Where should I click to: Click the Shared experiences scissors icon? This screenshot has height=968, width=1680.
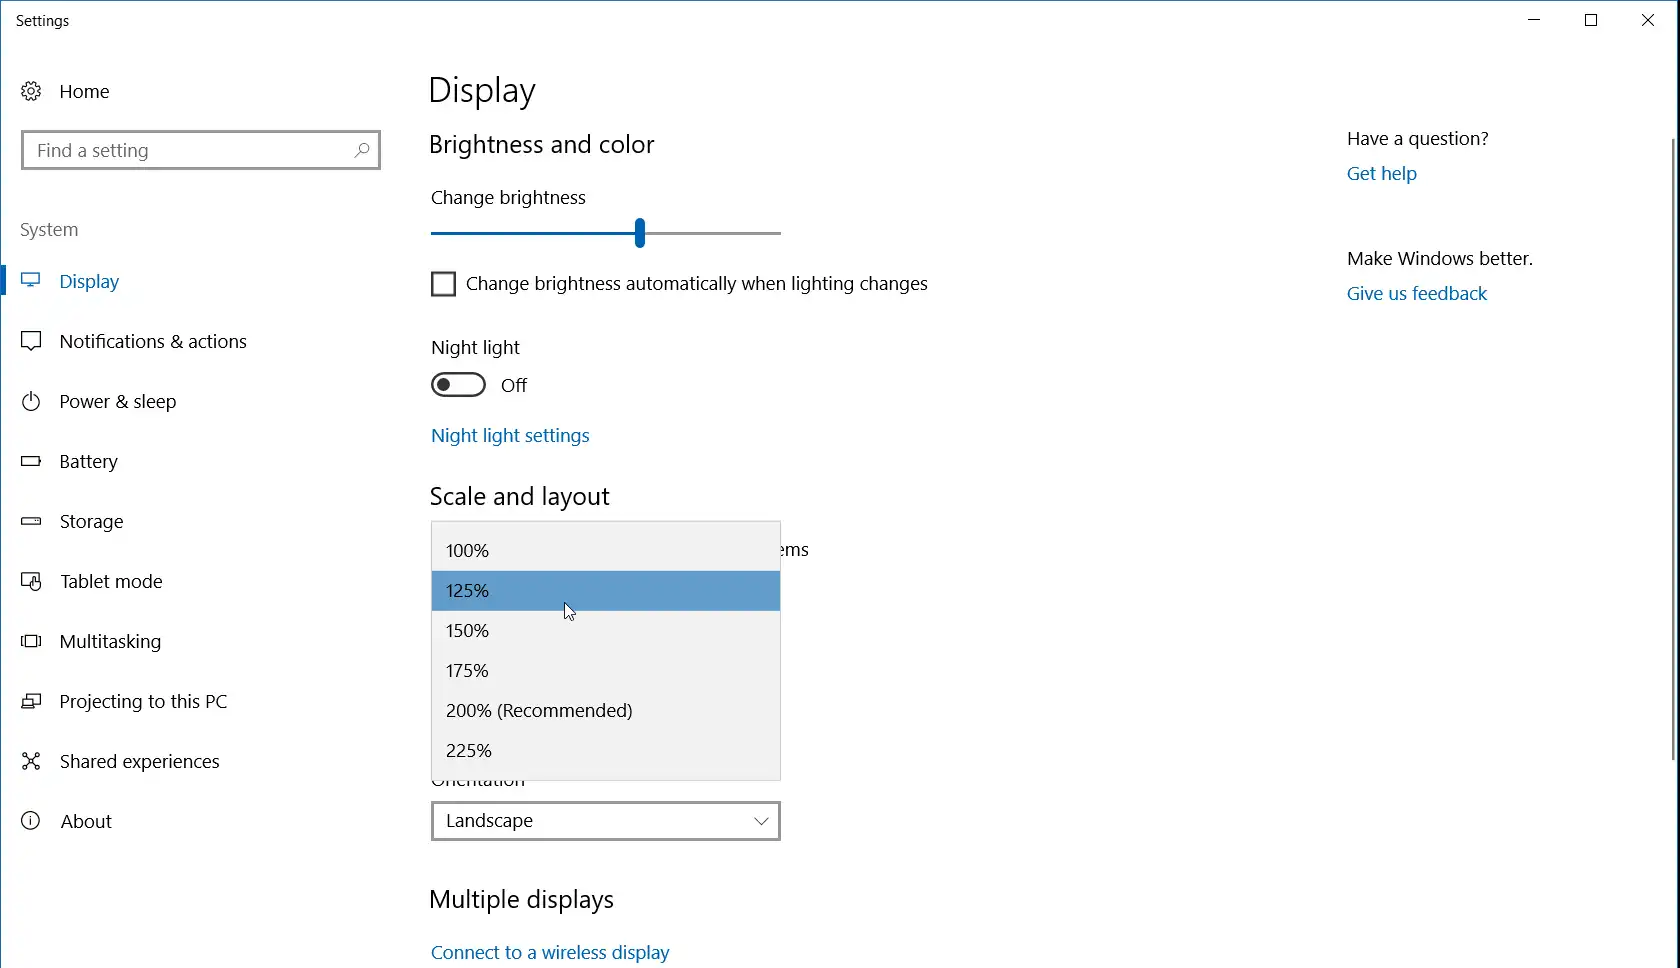point(31,760)
